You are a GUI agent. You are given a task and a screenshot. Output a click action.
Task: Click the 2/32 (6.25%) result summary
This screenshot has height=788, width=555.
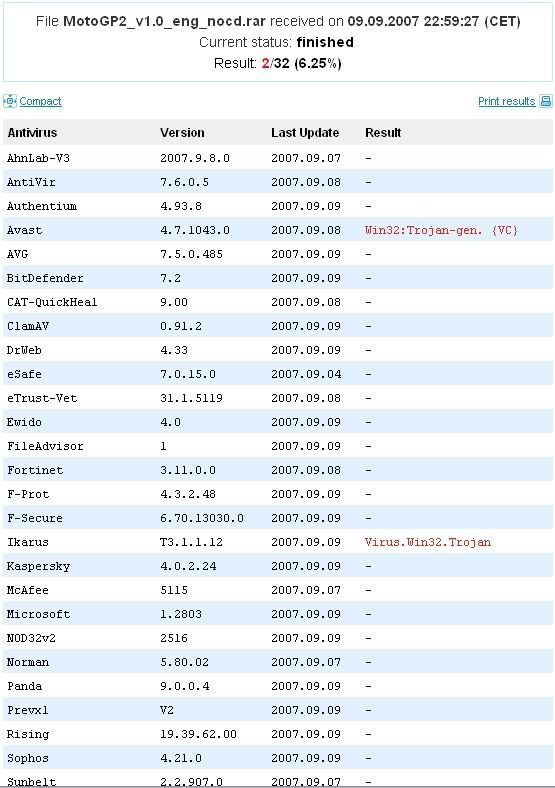pyautogui.click(x=302, y=63)
